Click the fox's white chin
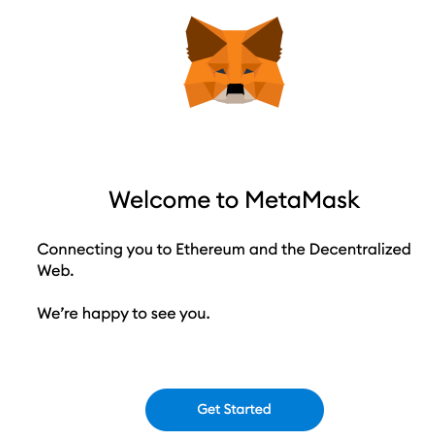 pyautogui.click(x=234, y=98)
